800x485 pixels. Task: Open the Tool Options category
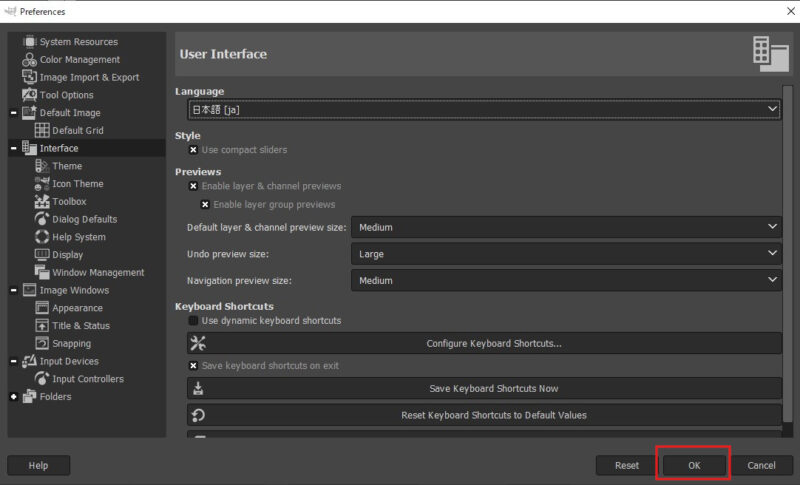pos(66,95)
